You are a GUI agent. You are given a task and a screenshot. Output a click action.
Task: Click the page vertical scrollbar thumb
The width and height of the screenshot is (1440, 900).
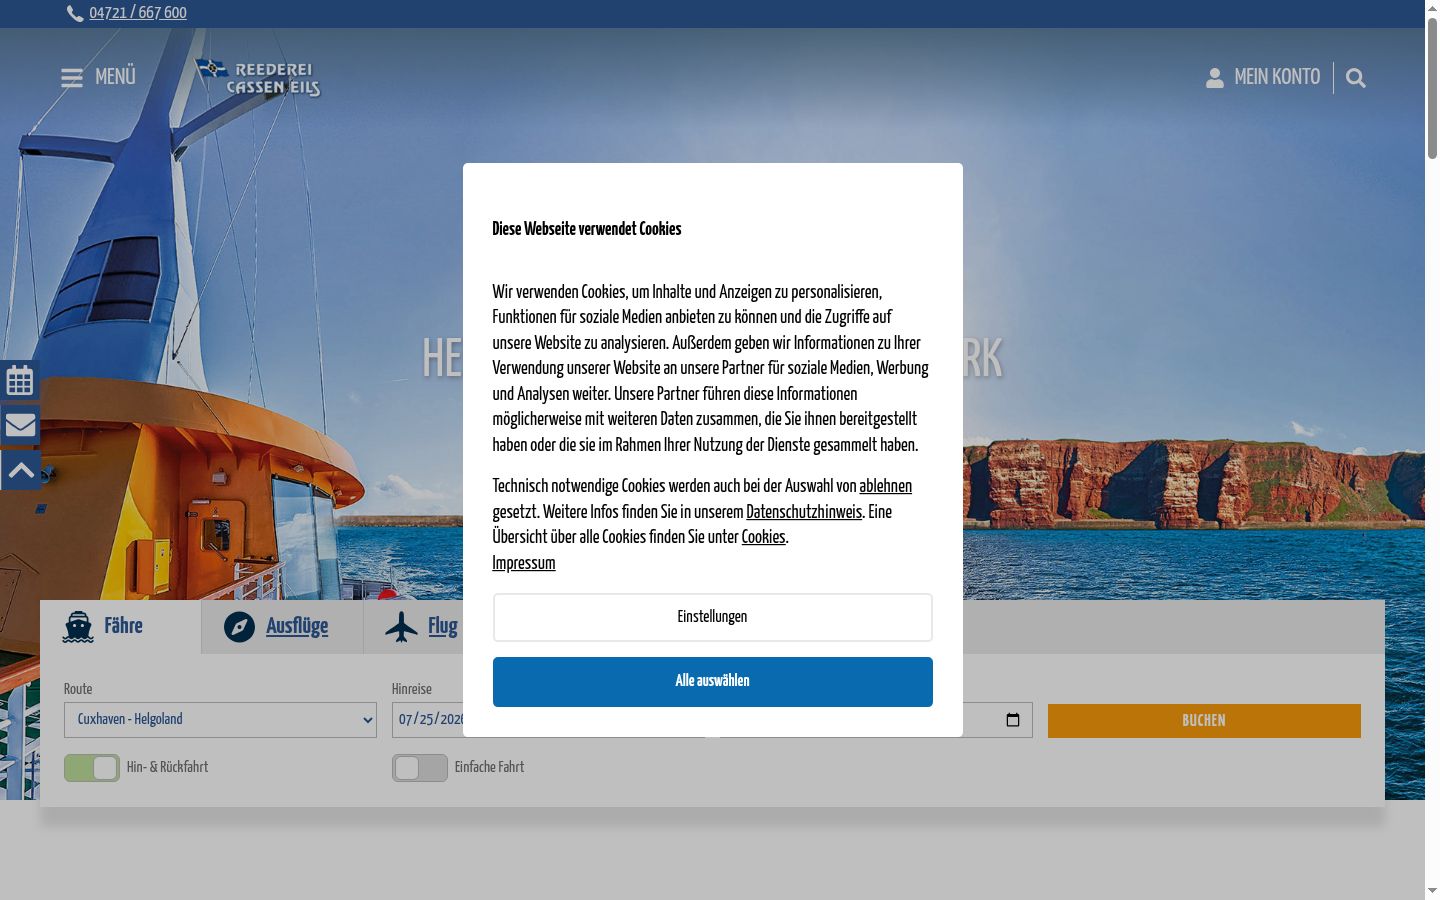click(1432, 88)
